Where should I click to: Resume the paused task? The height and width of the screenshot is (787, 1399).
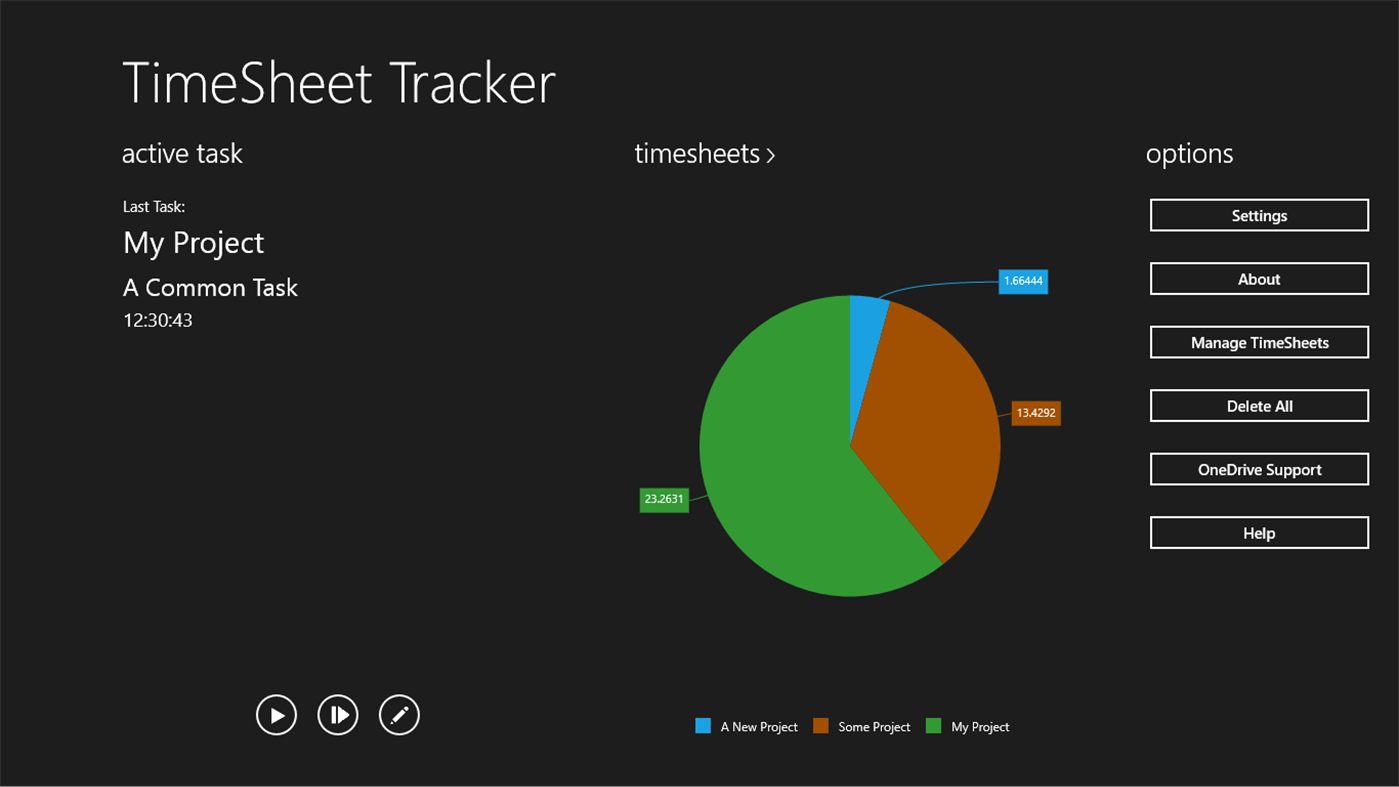(x=337, y=714)
